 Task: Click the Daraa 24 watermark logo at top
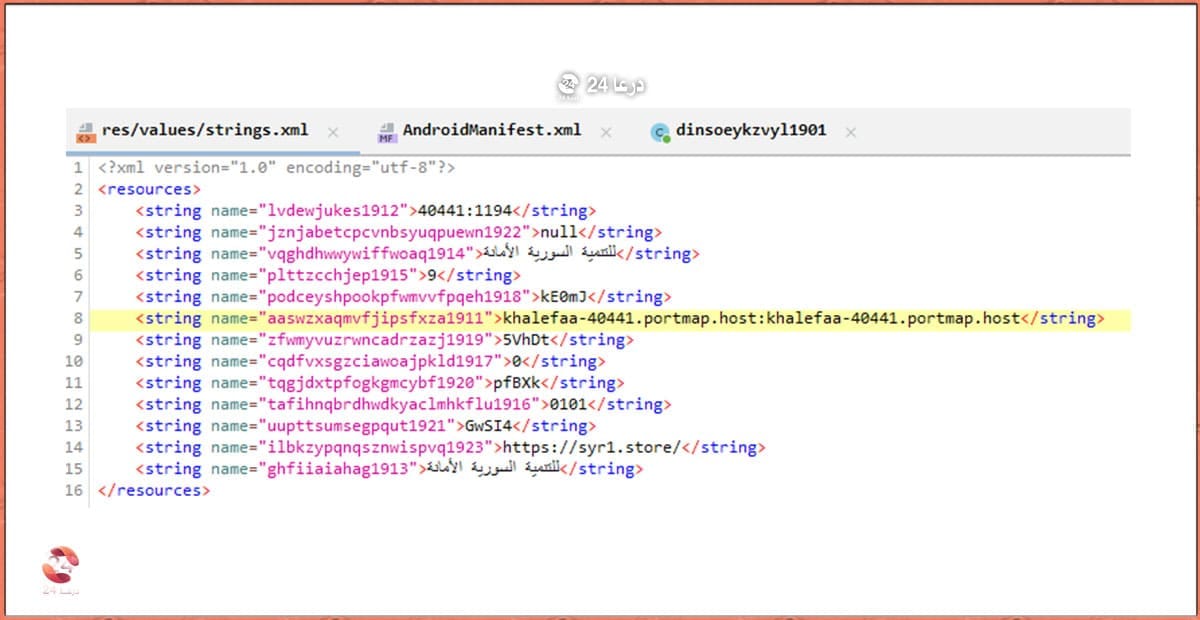point(600,86)
